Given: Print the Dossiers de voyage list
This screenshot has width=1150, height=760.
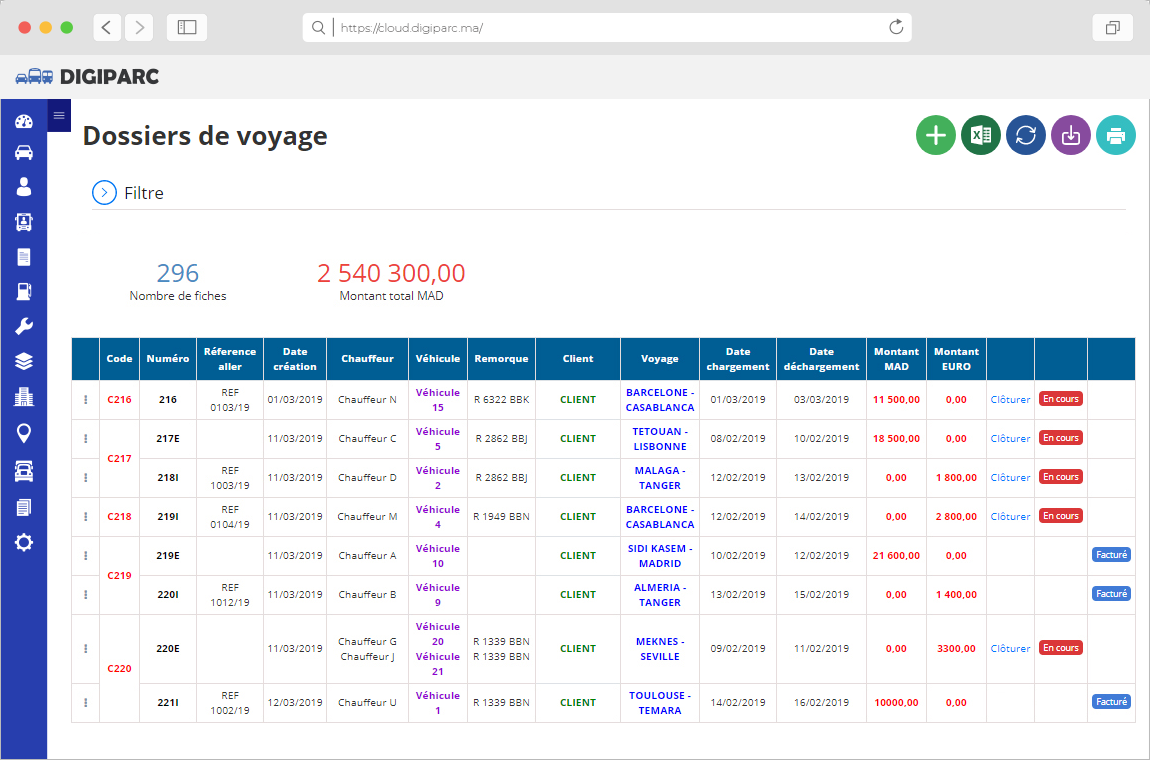Looking at the screenshot, I should click(x=1116, y=135).
